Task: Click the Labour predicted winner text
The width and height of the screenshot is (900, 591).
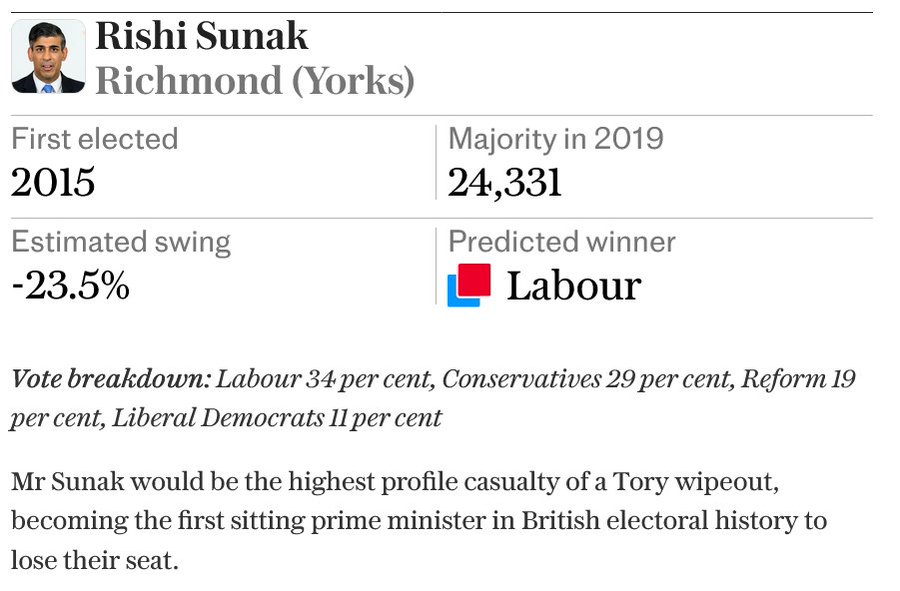Action: (573, 286)
